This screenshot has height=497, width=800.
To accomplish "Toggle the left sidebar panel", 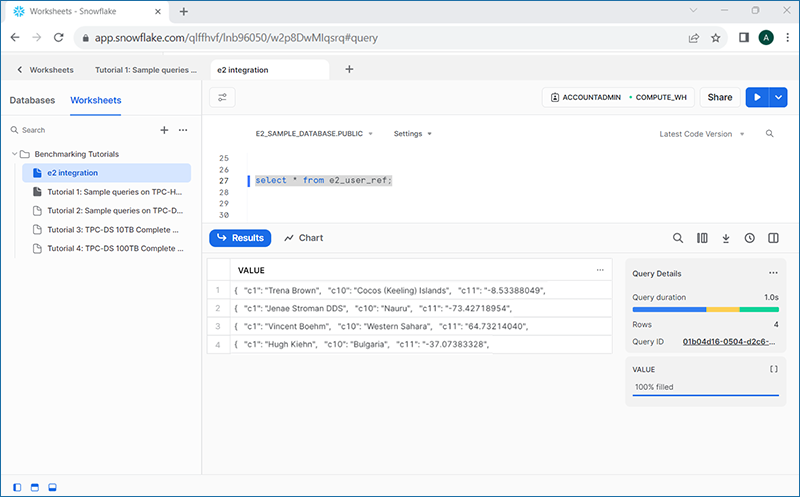I will tap(17, 487).
